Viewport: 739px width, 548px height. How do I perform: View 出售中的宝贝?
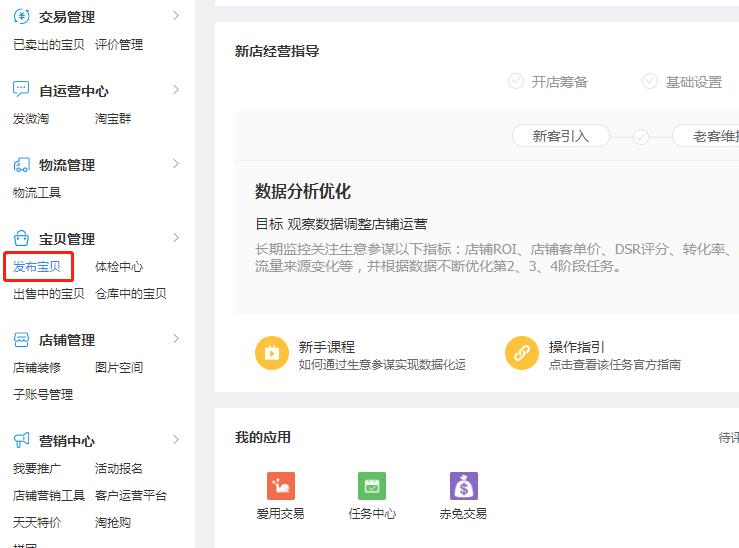coord(49,294)
